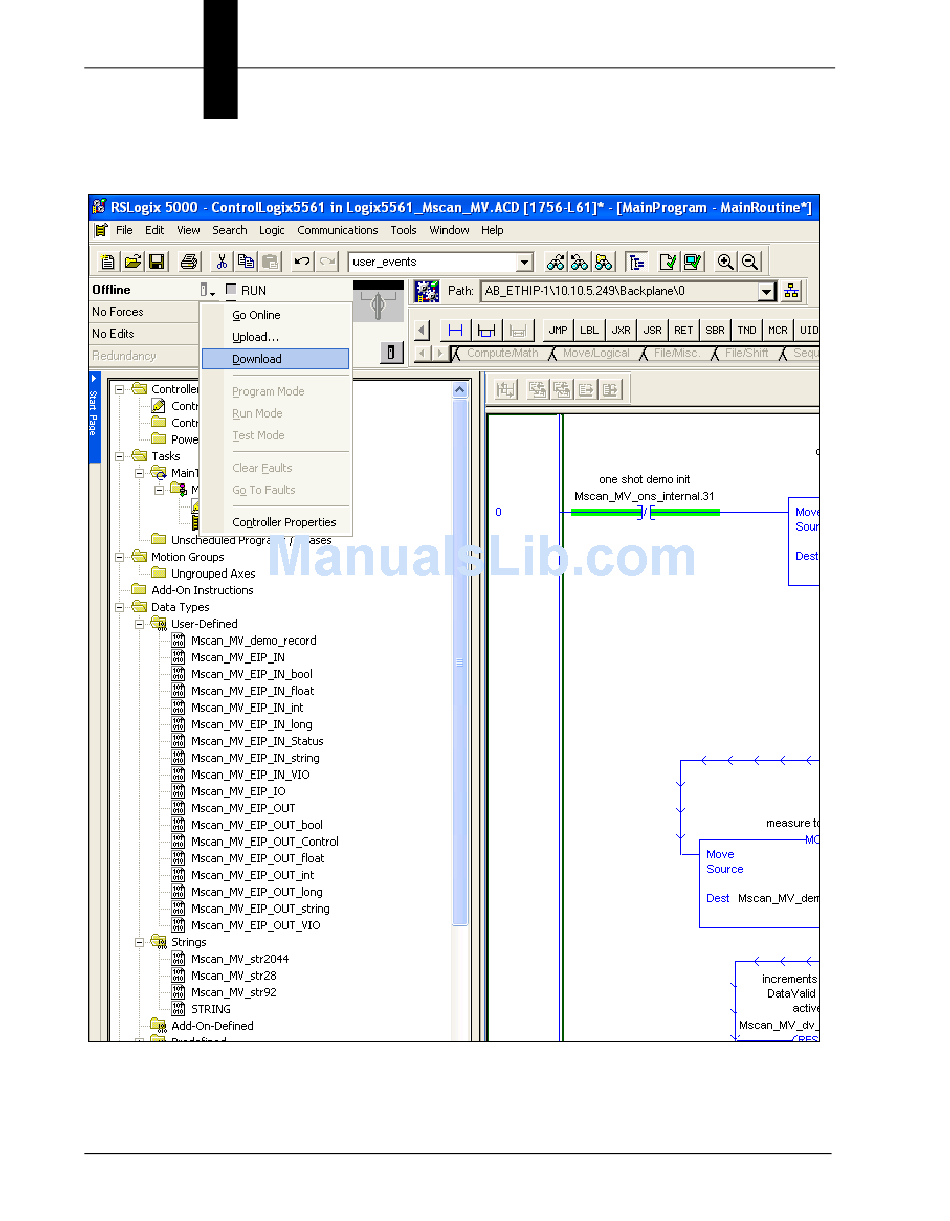The height and width of the screenshot is (1221, 950).
Task: Click the Copy toolbar icon
Action: tap(246, 262)
